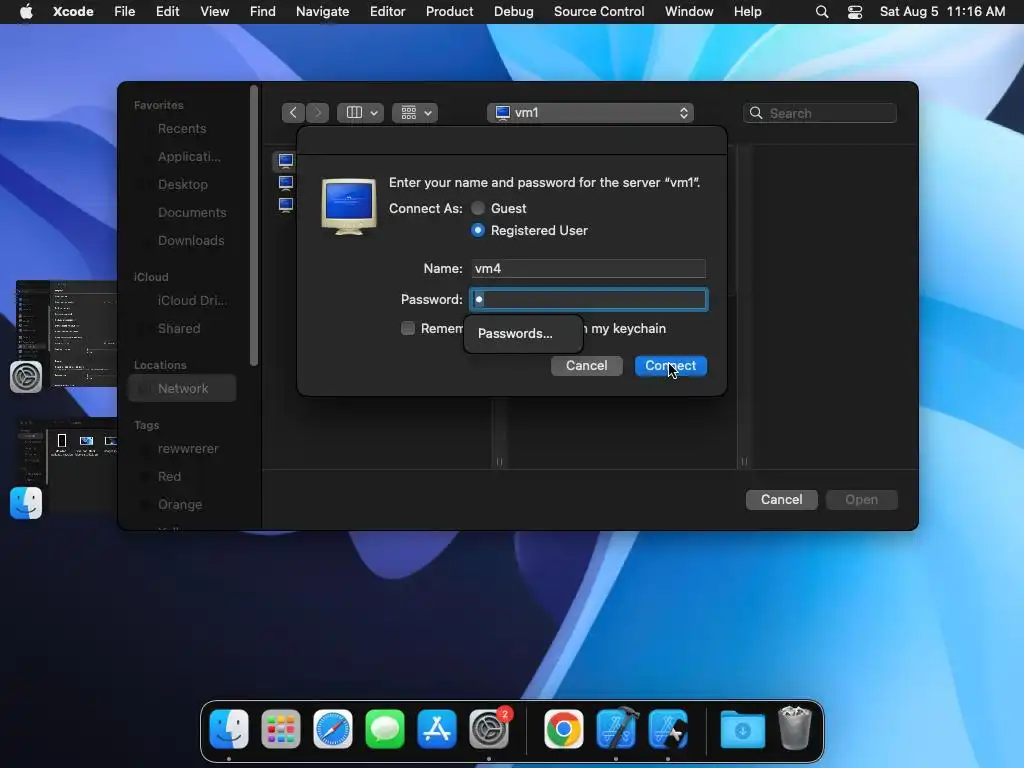Open item grouping dropdown
Image resolution: width=1024 pixels, height=768 pixels.
[x=415, y=113]
